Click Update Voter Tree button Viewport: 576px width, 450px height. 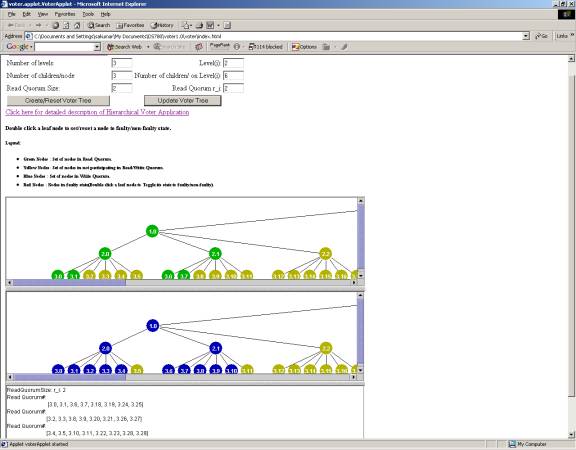pos(183,101)
